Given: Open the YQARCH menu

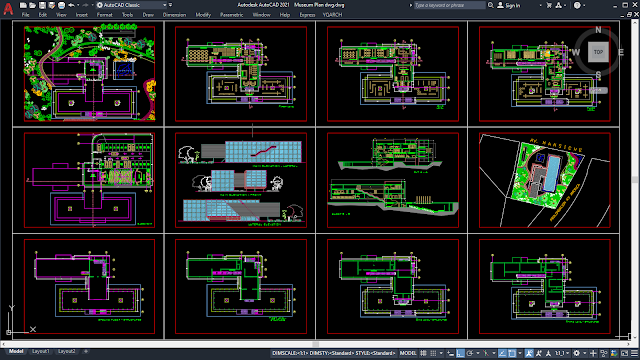Looking at the screenshot, I should (332, 15).
